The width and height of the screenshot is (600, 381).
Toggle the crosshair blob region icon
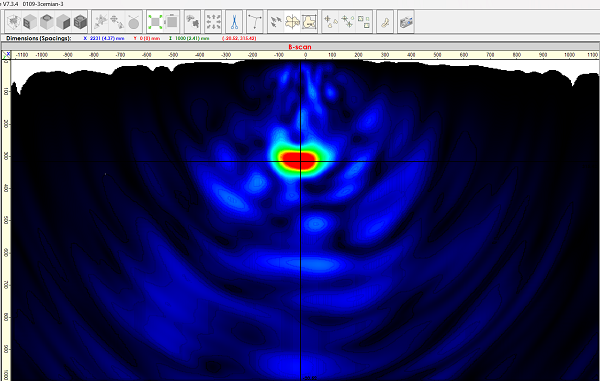(292, 22)
